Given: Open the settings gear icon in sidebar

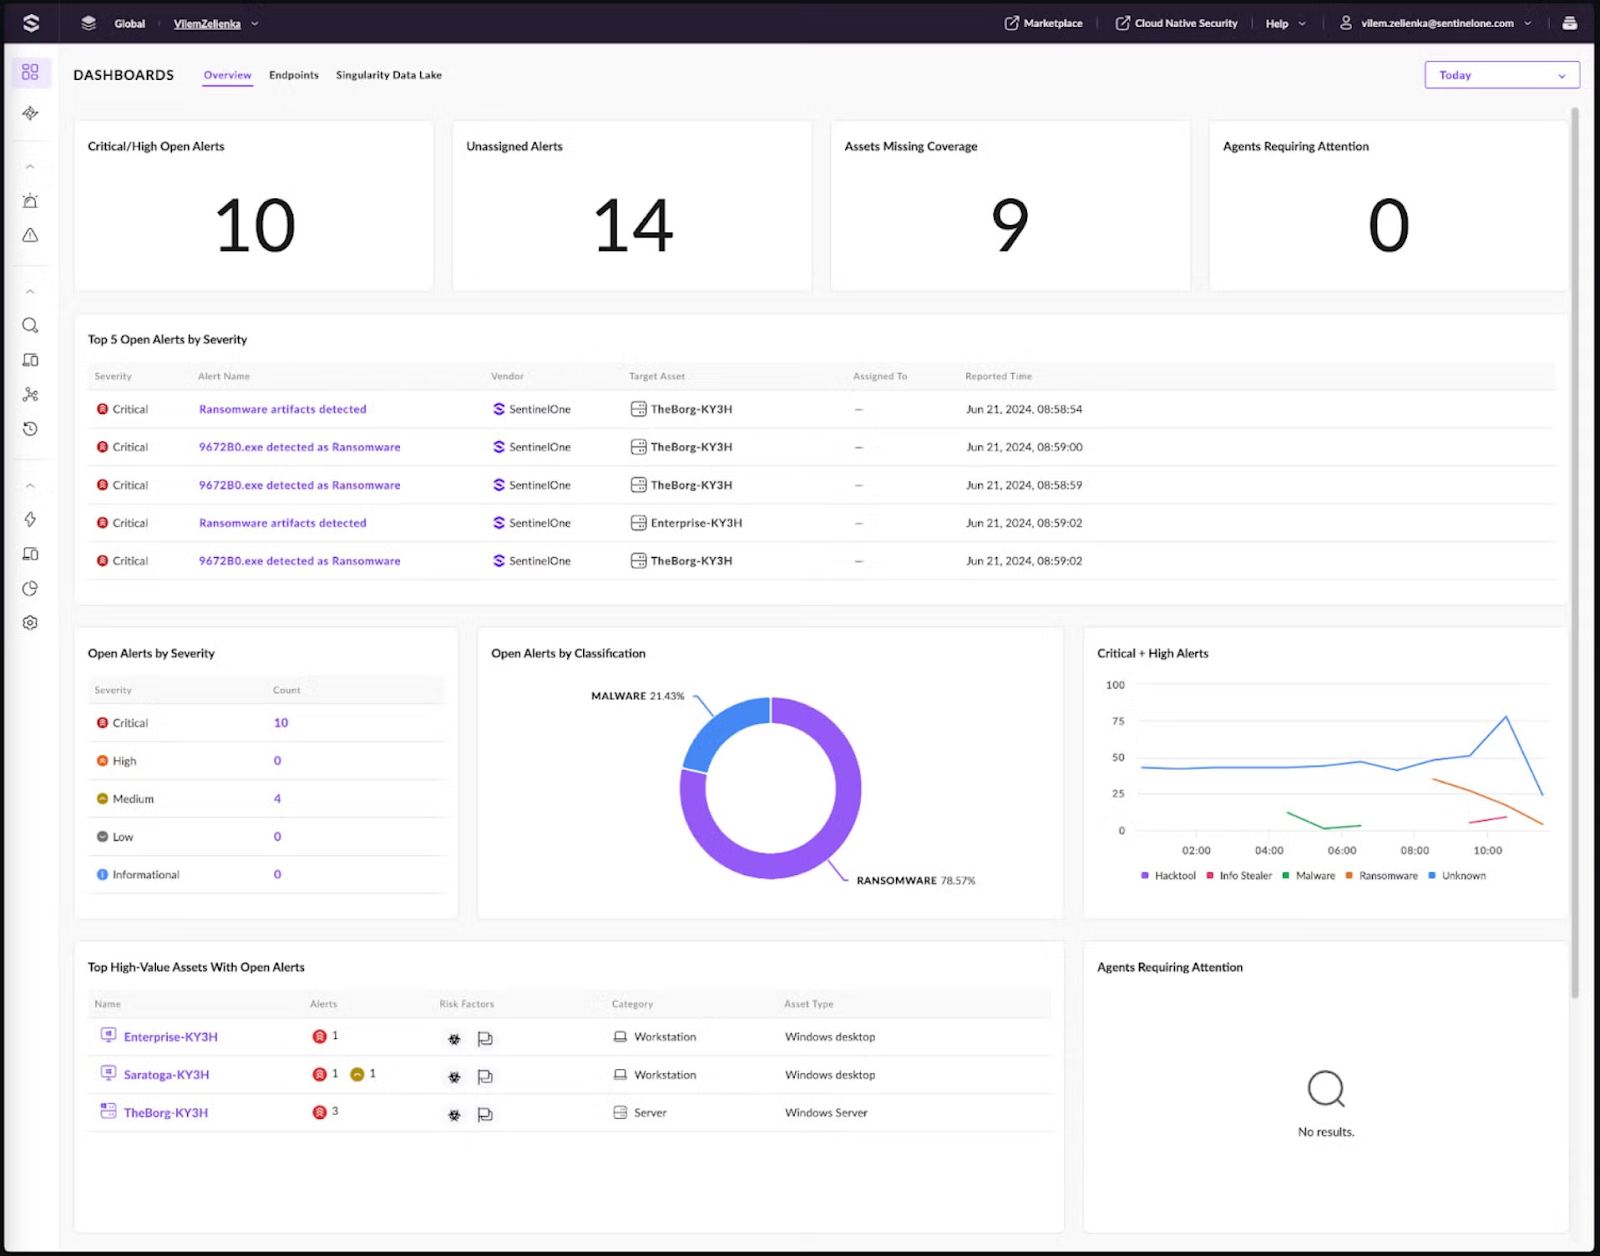Looking at the screenshot, I should click(x=30, y=622).
